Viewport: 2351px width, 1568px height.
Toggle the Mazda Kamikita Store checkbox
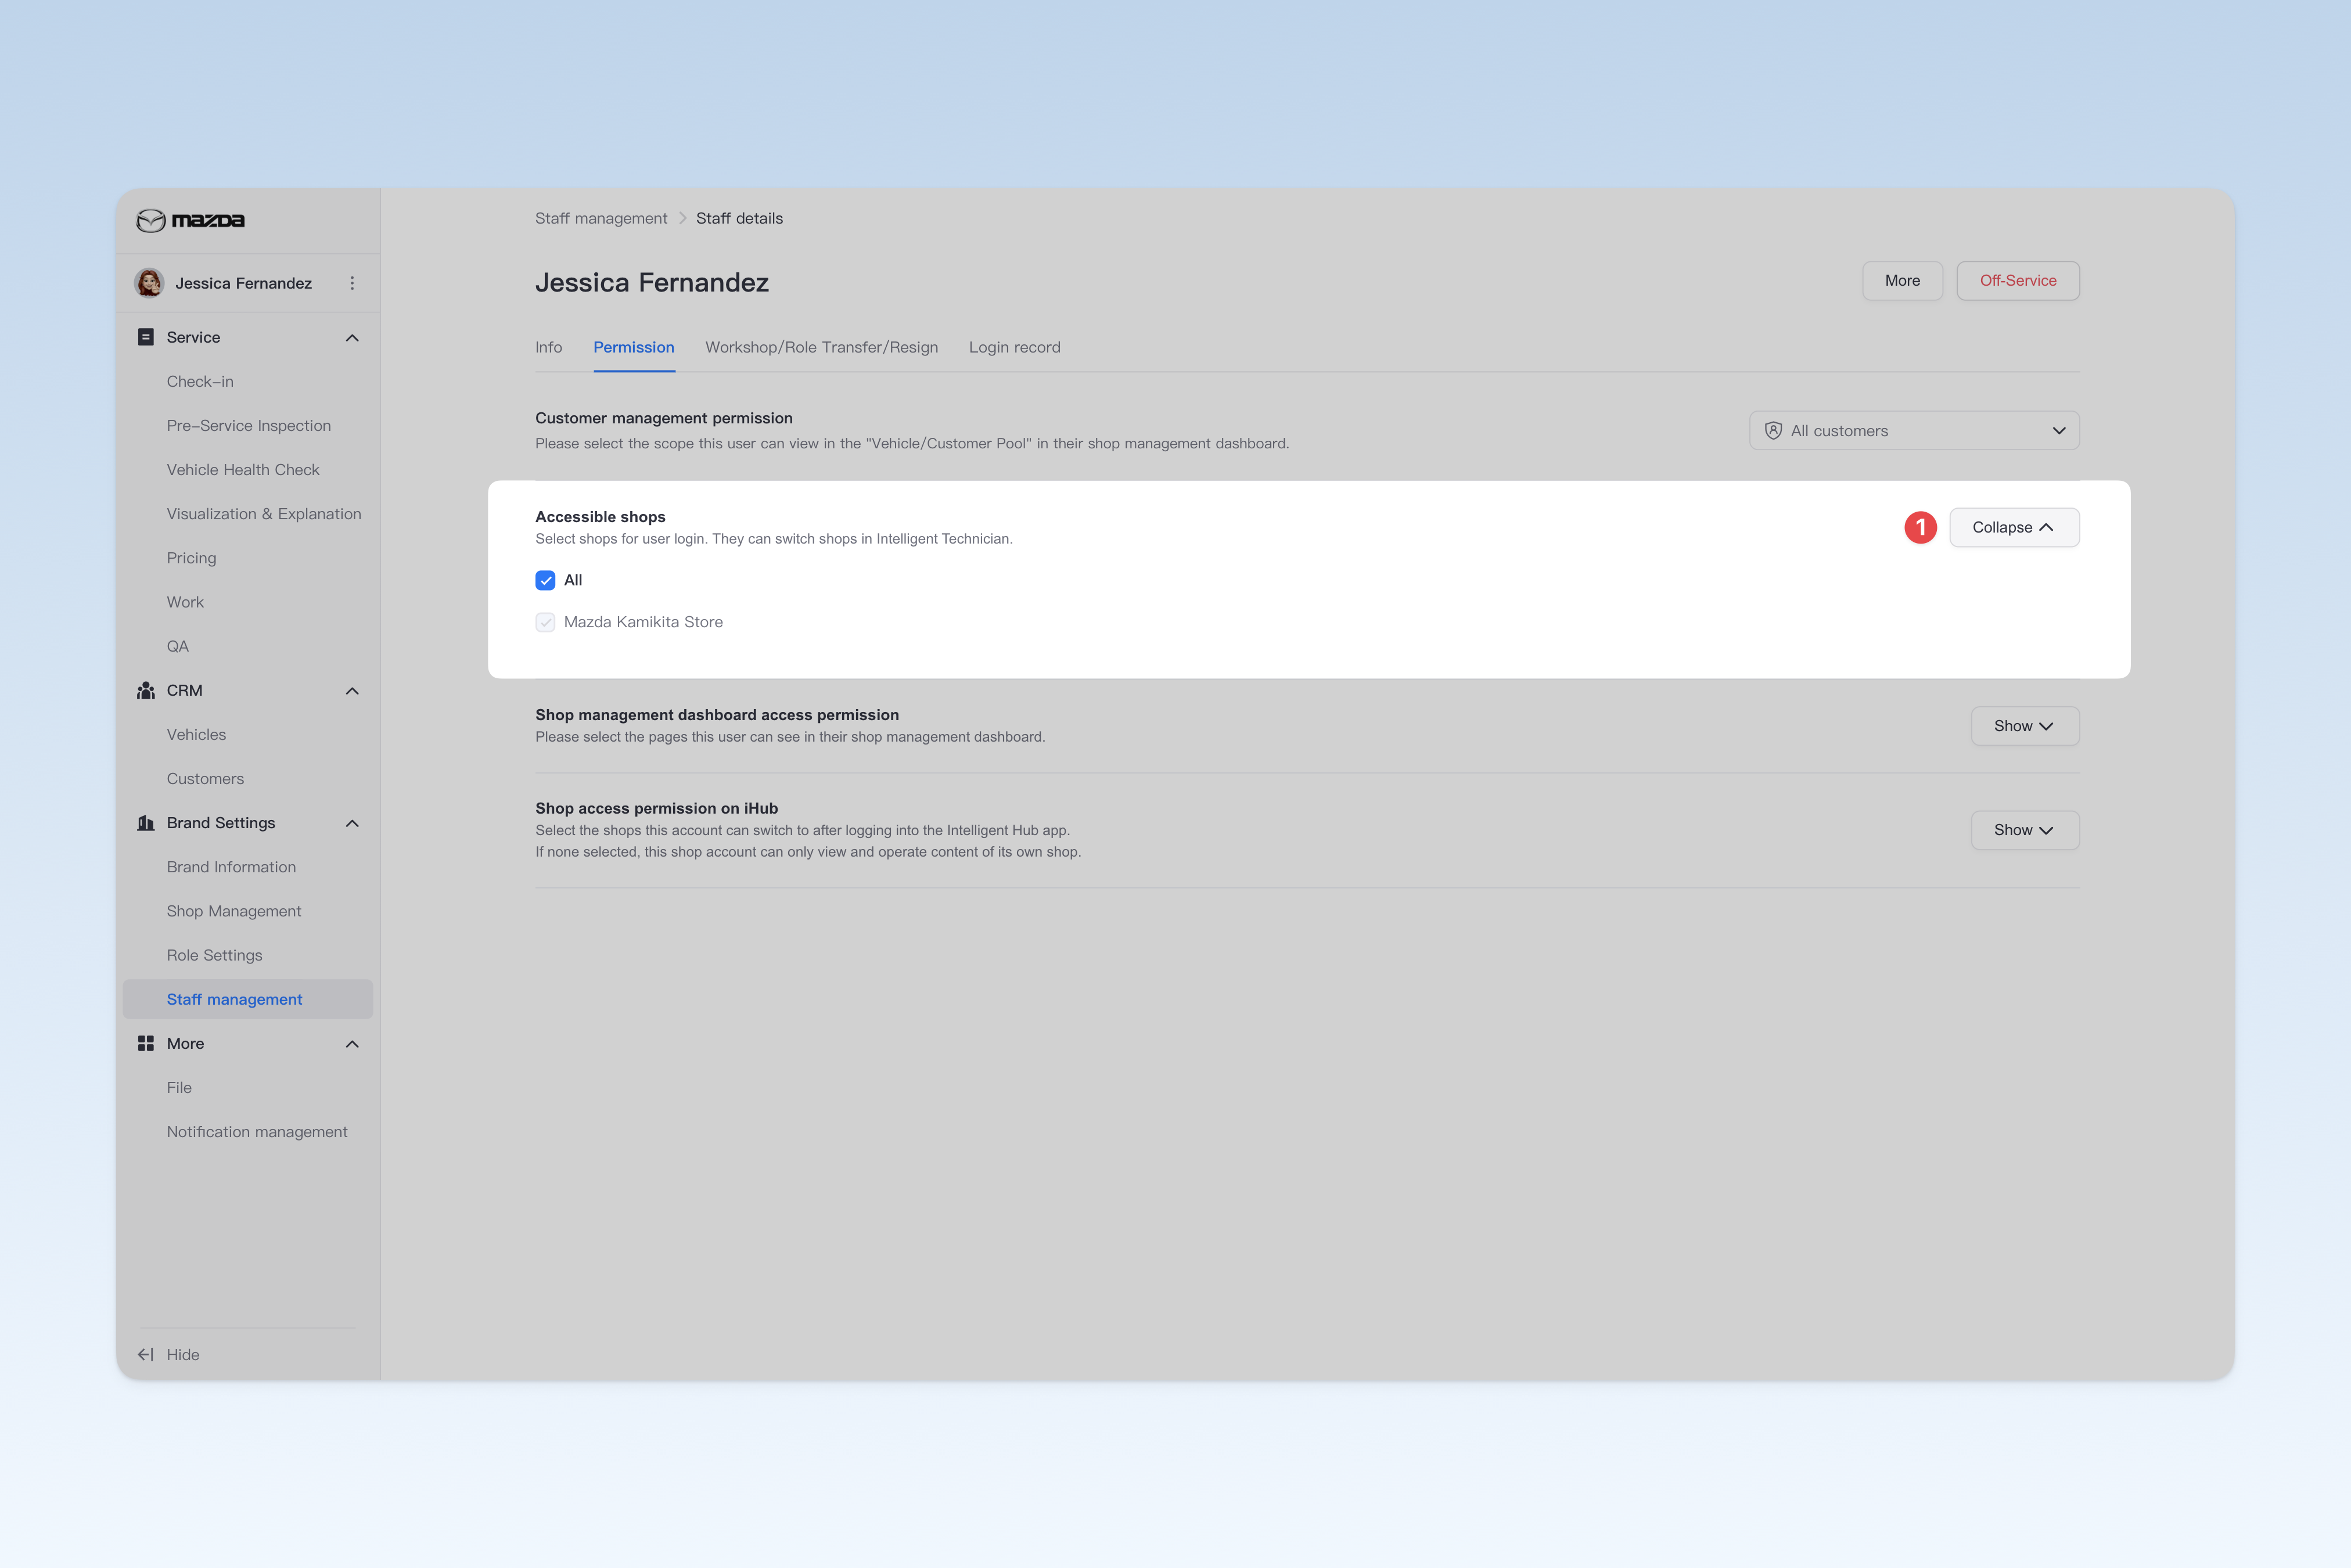(x=545, y=622)
